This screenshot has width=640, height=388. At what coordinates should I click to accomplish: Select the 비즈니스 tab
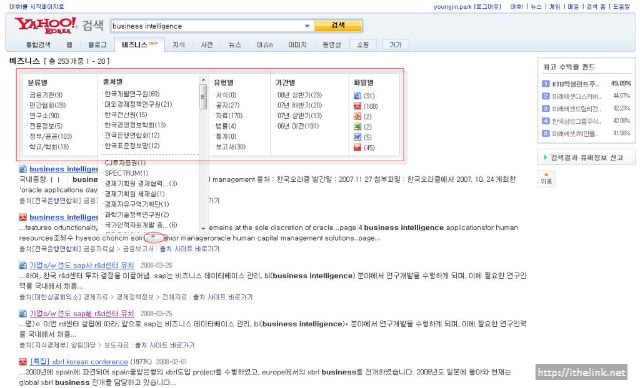(140, 45)
